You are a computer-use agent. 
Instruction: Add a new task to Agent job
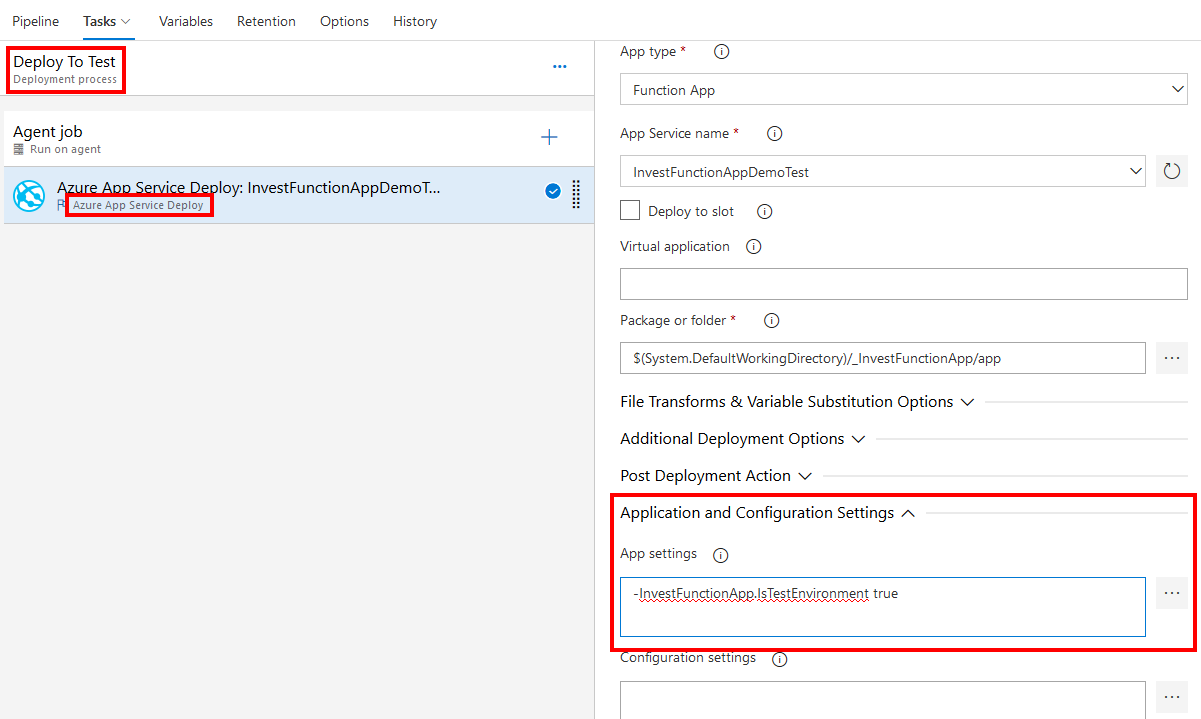pyautogui.click(x=549, y=136)
